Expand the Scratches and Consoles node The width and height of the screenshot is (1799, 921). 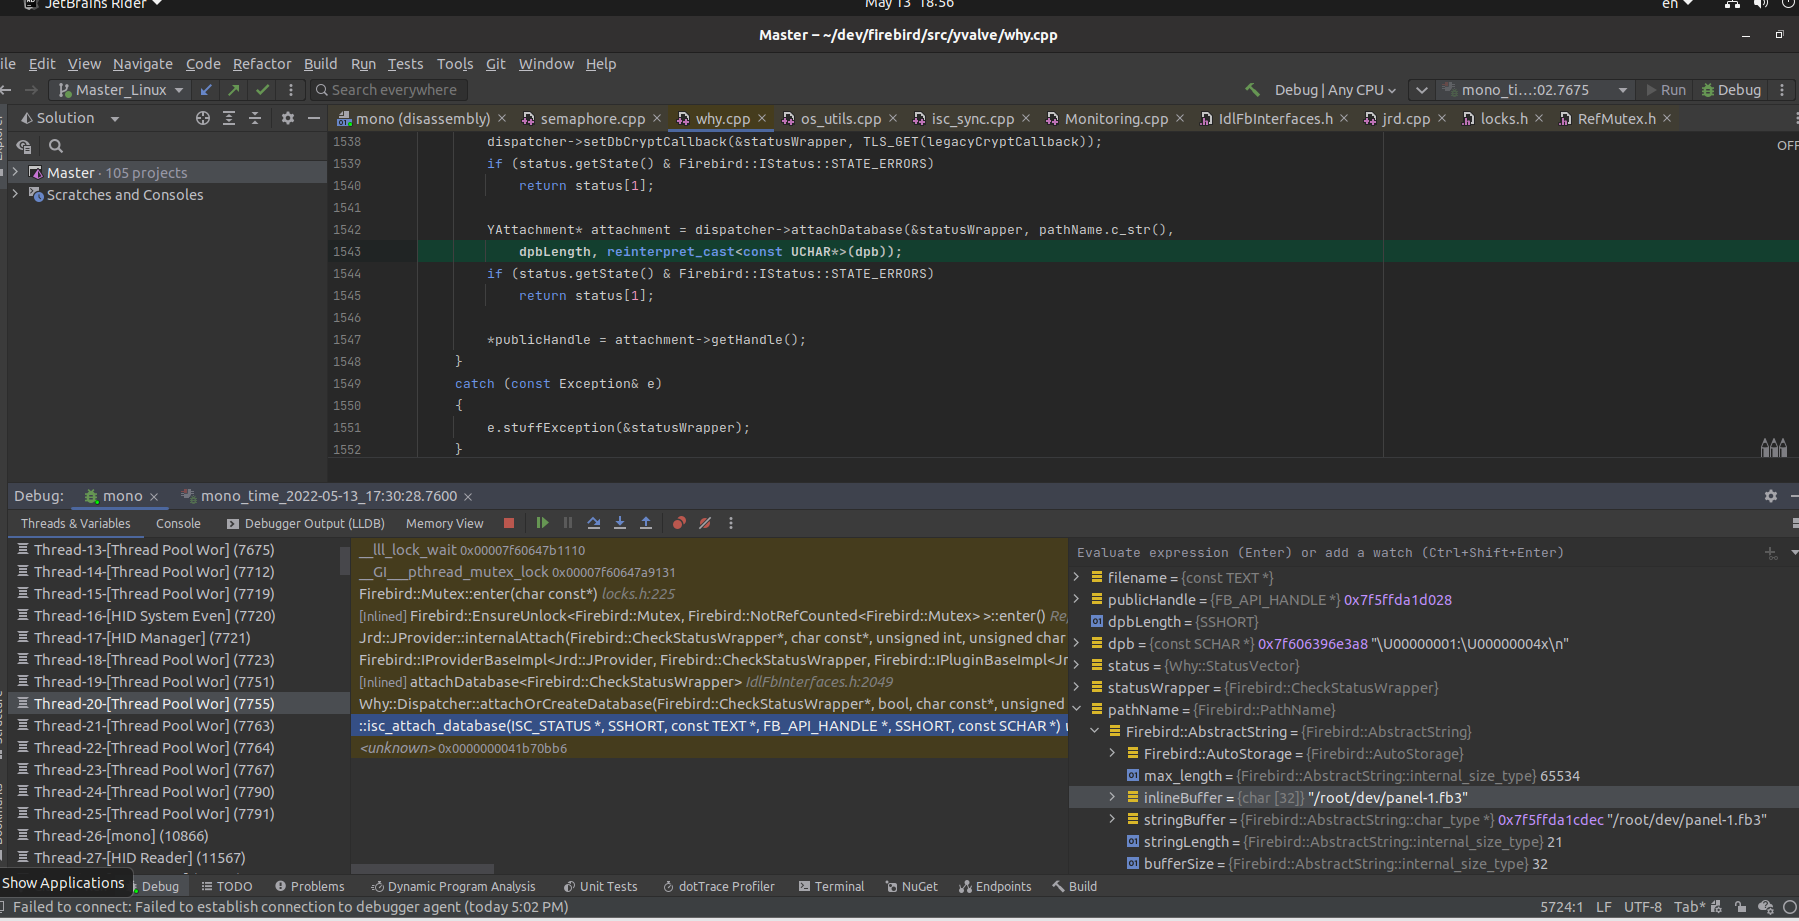tap(15, 194)
